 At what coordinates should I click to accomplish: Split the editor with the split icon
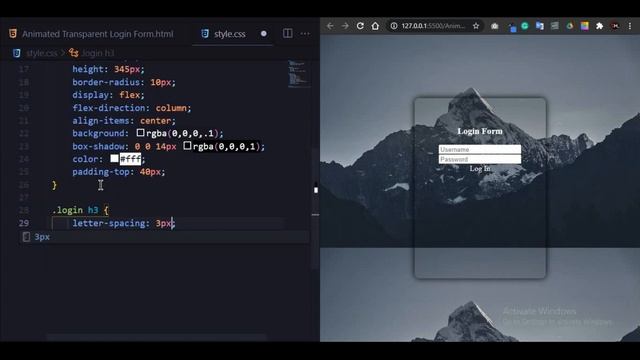[x=287, y=33]
